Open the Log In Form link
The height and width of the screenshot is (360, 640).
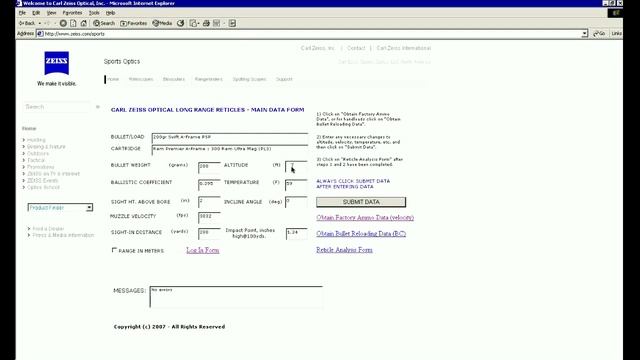point(202,250)
